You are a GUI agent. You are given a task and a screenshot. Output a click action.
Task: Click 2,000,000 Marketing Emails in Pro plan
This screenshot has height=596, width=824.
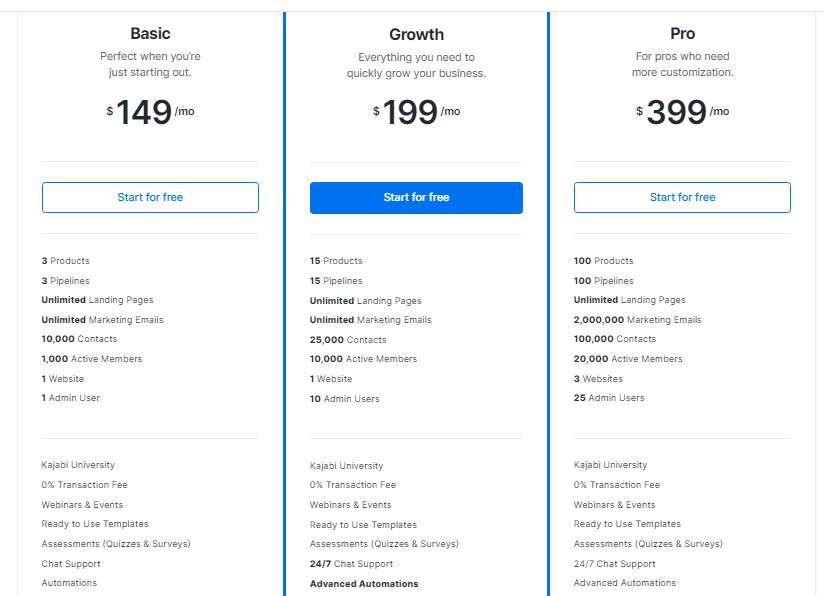637,320
